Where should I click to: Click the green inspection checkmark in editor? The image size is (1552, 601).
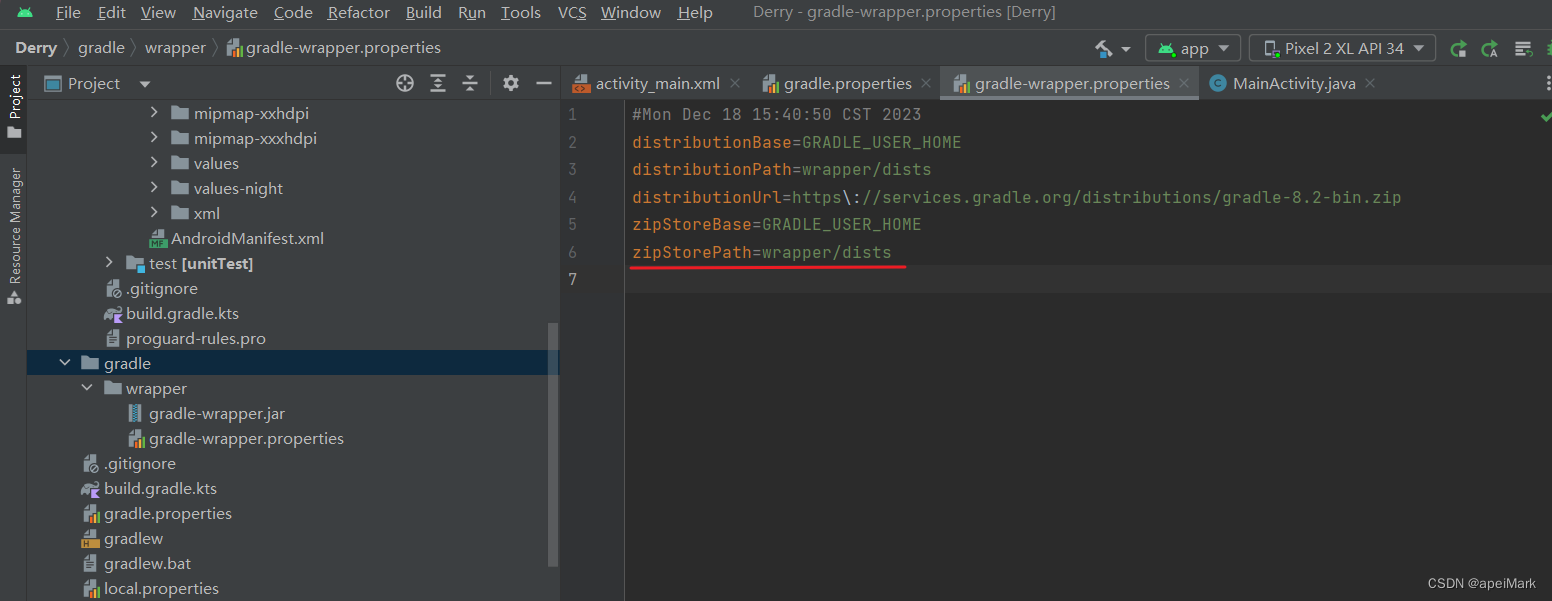click(x=1545, y=117)
